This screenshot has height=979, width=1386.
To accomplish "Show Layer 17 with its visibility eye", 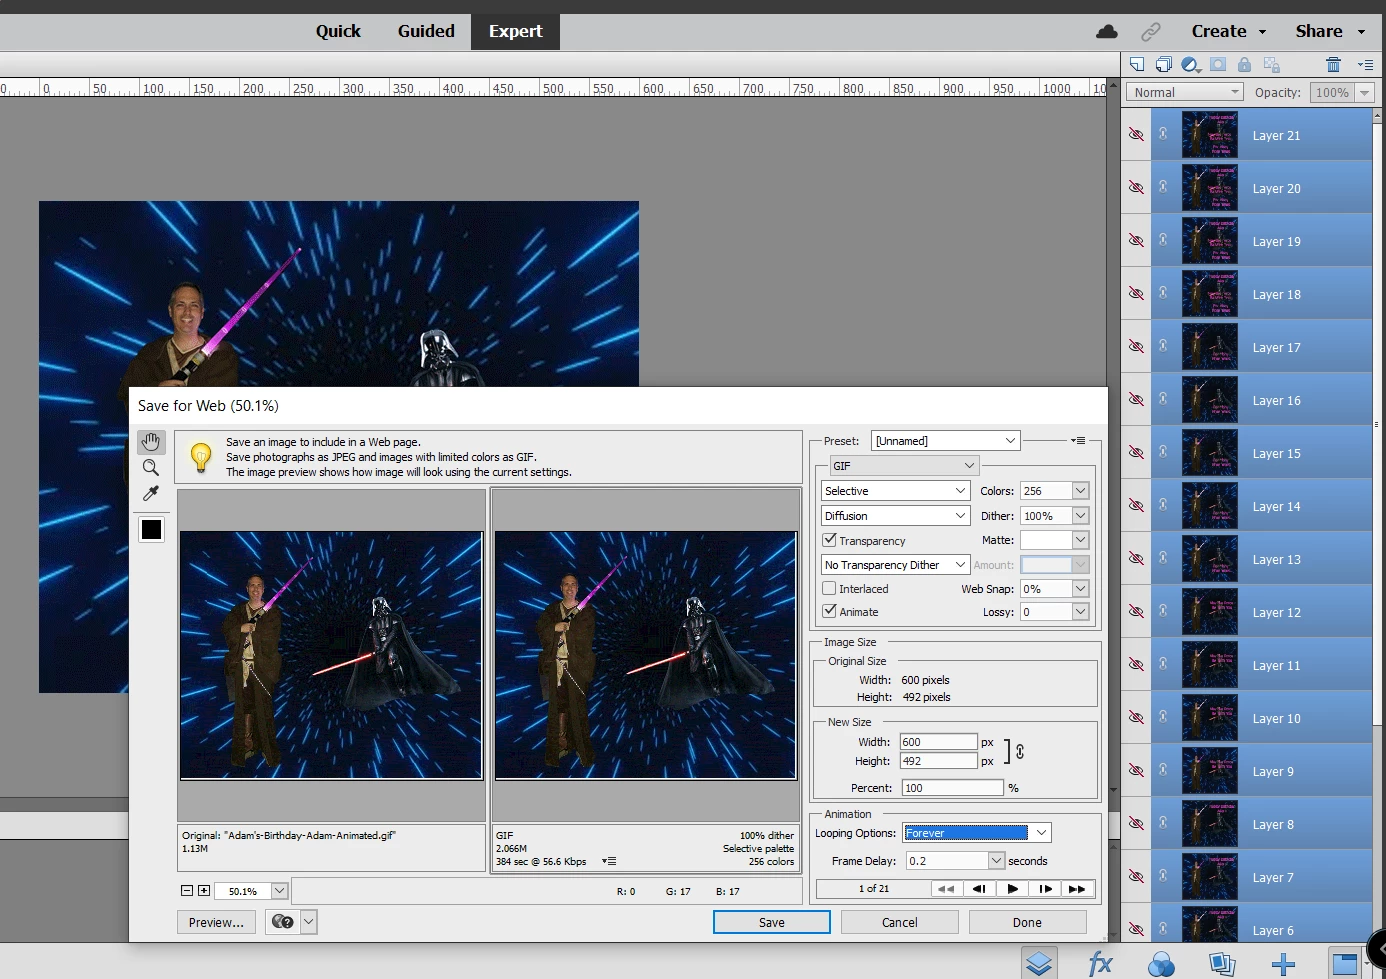I will tap(1136, 346).
